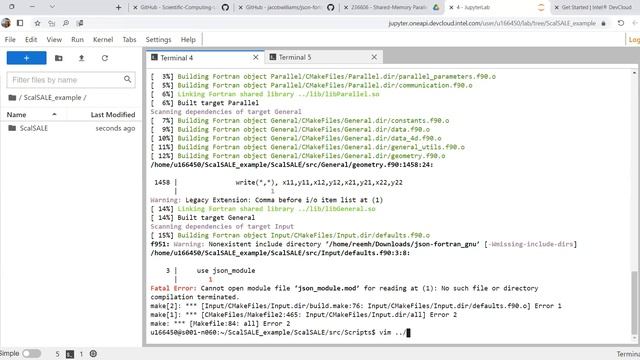Screen dimensions: 640x360
Task: Open the Help menu
Action: 188,40
